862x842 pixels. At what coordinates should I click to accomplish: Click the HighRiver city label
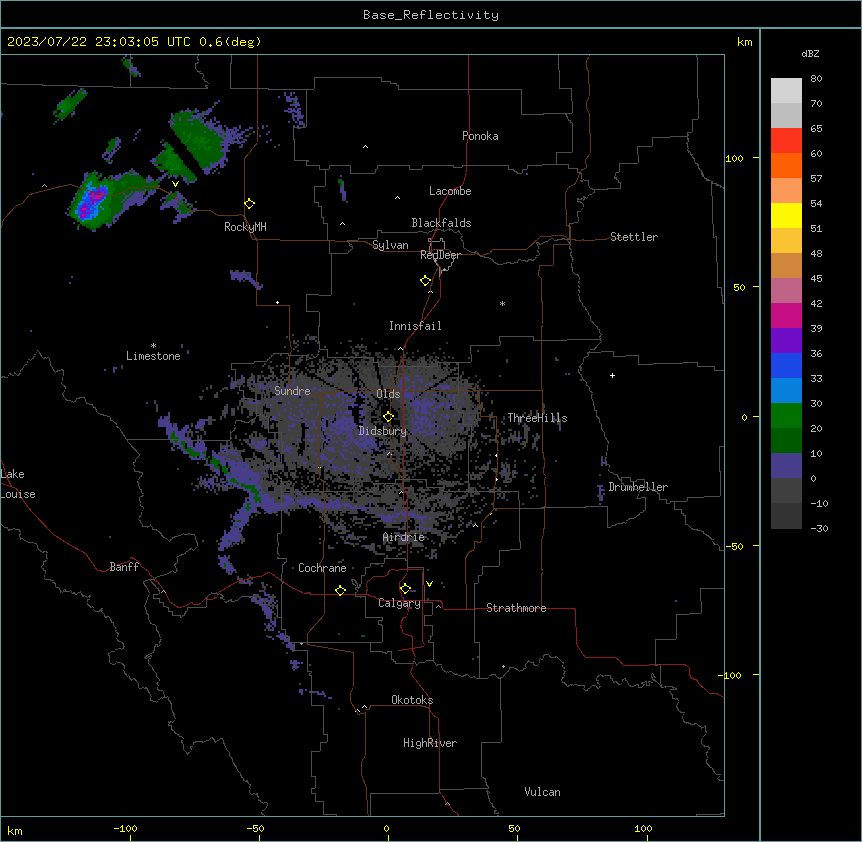point(430,743)
